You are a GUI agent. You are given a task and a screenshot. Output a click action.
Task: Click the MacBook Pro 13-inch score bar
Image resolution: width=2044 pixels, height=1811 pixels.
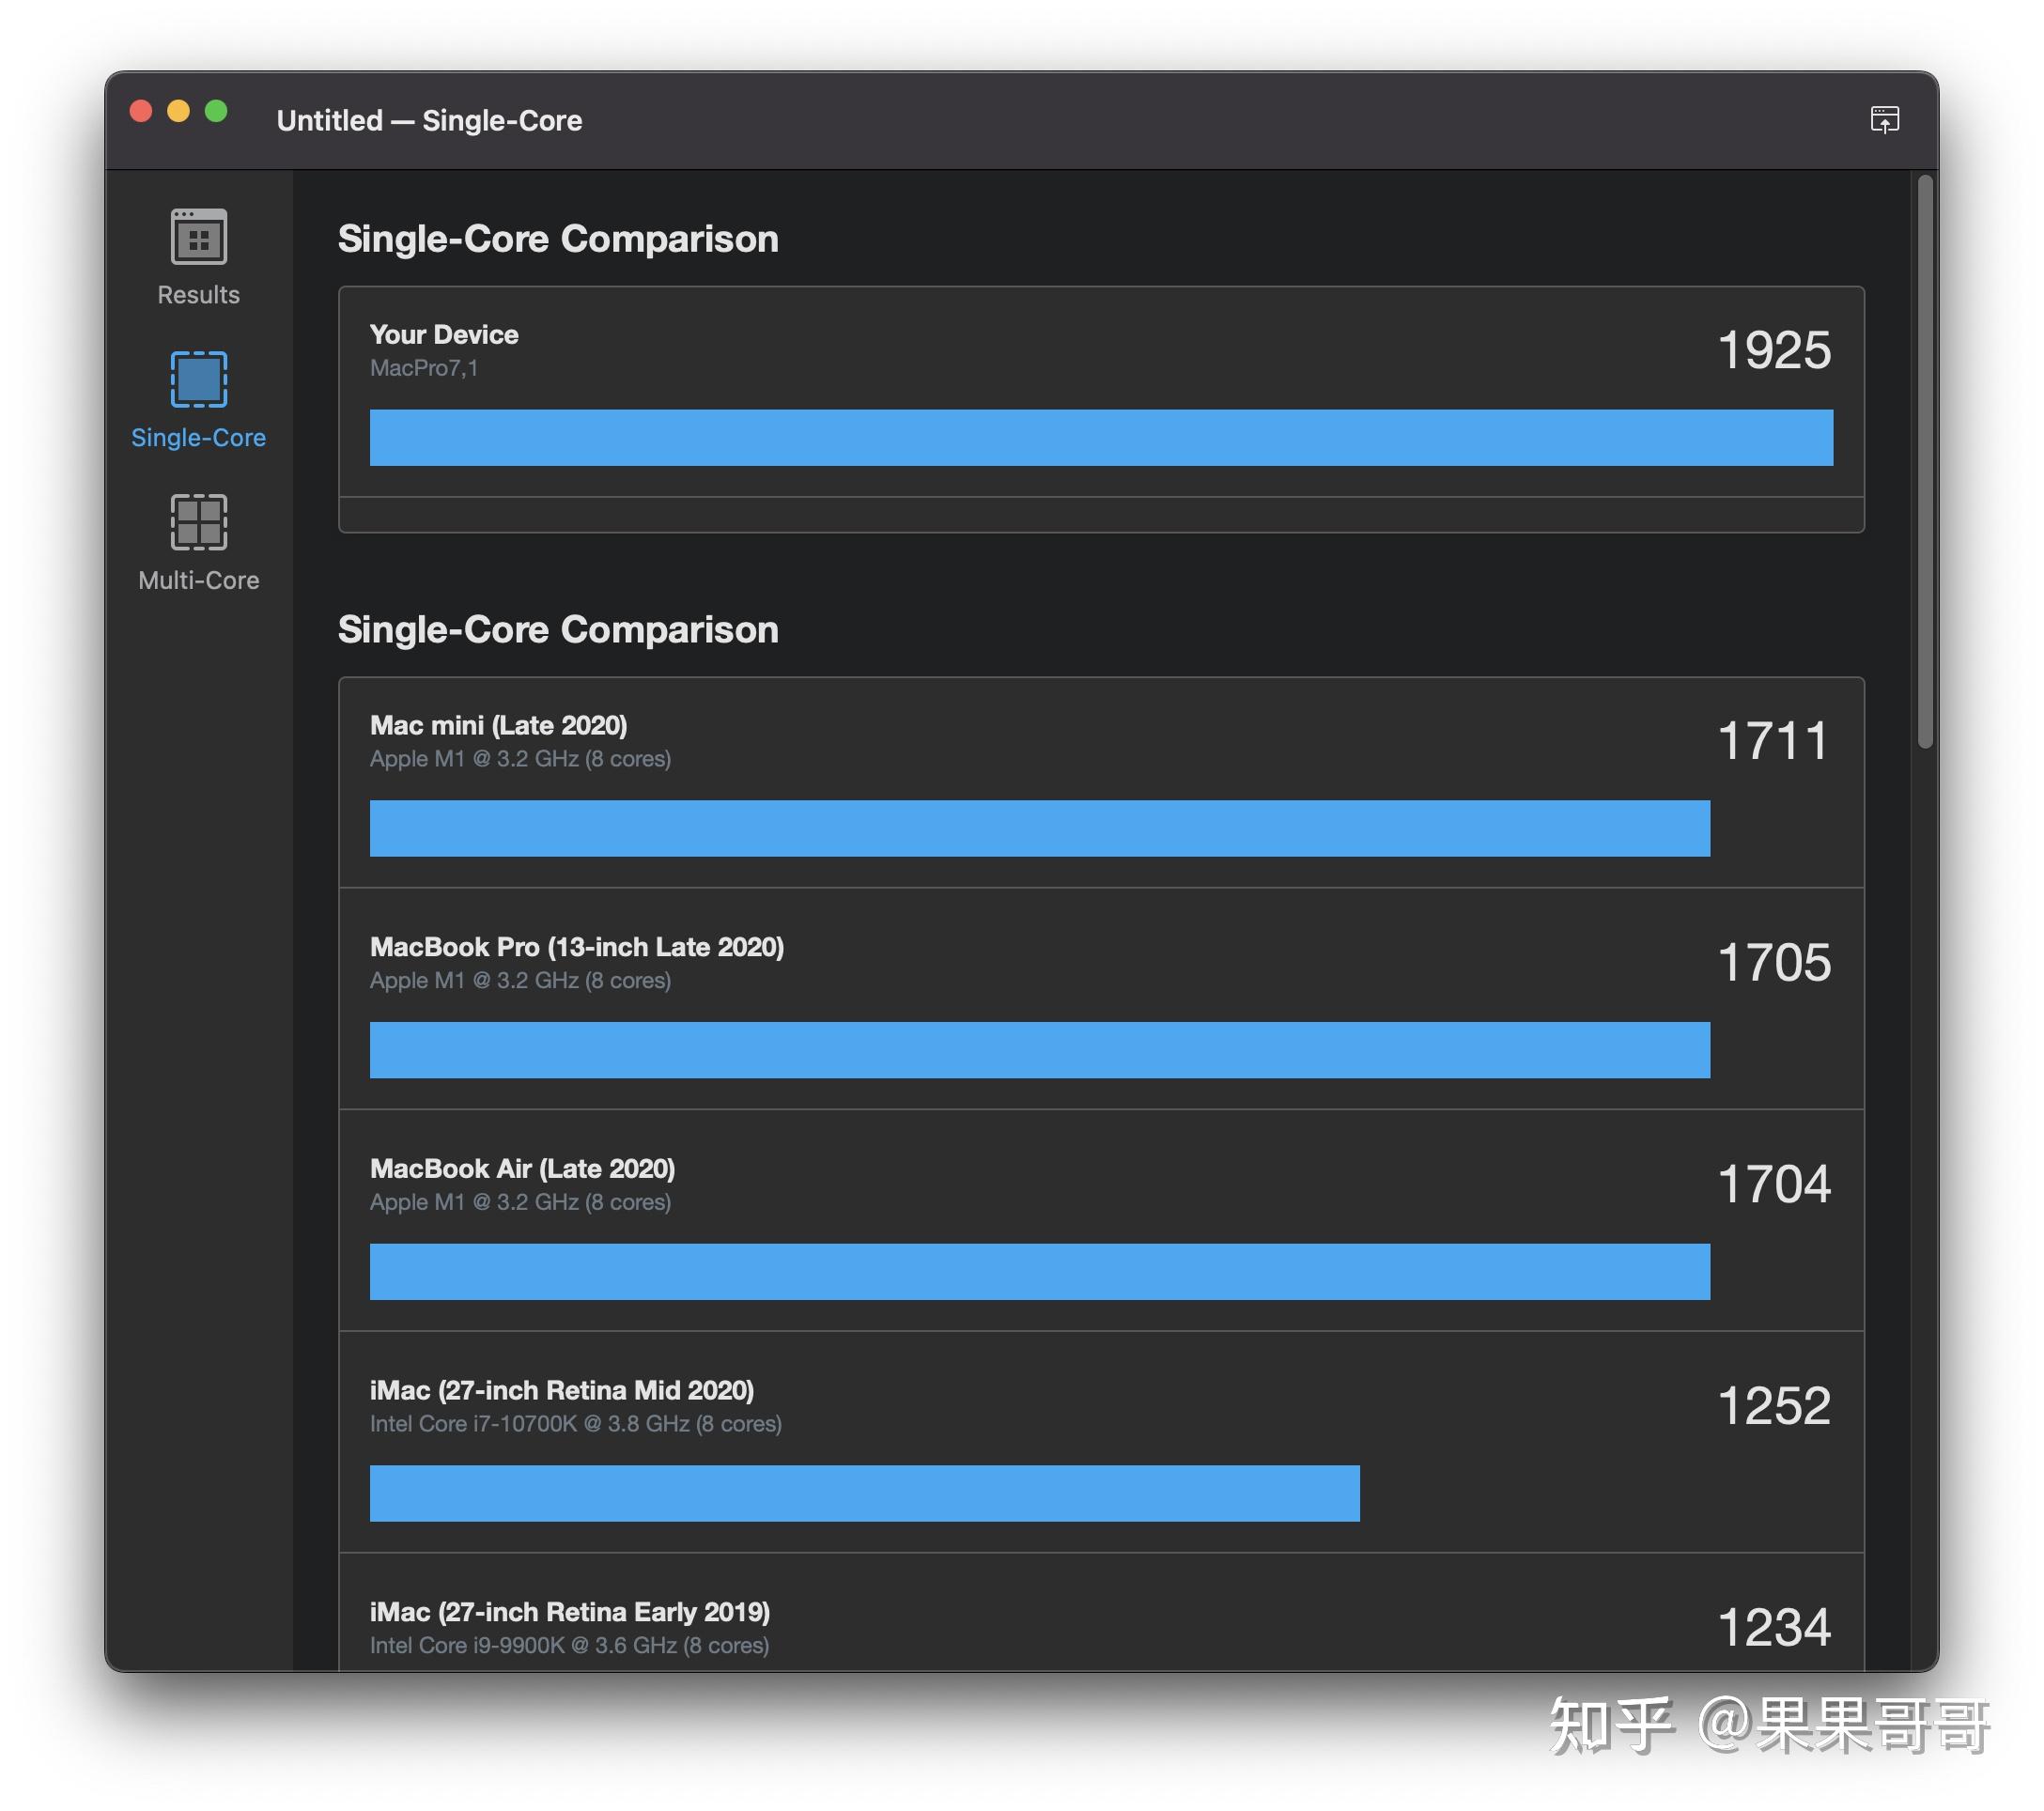coord(1039,1050)
